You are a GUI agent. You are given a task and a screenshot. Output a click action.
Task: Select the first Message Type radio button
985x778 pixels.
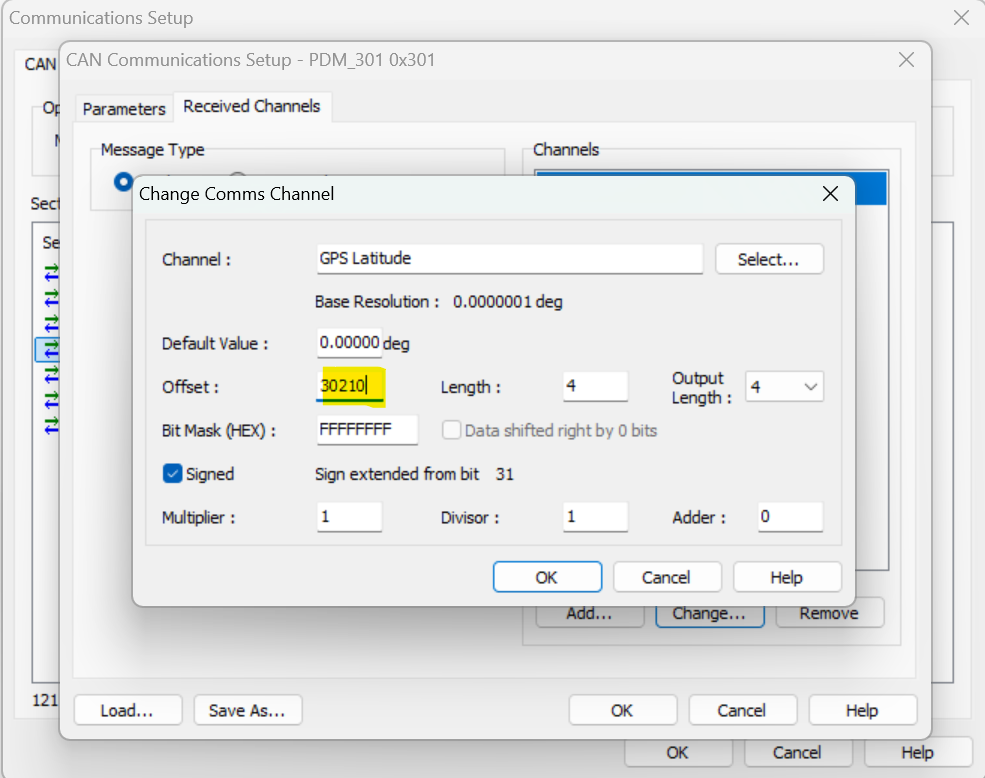coord(124,182)
